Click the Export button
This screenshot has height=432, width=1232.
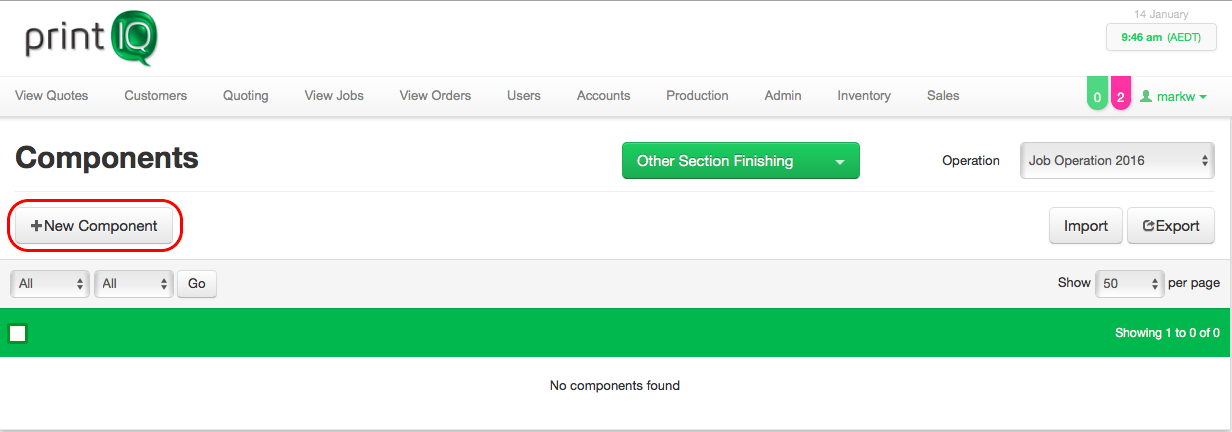point(1171,226)
